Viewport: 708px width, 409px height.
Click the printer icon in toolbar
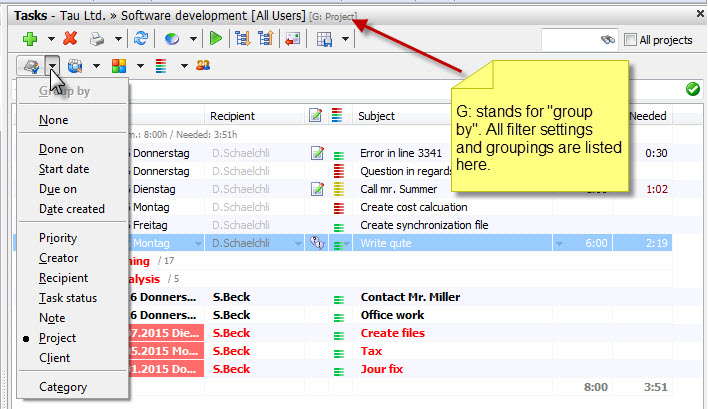[97, 39]
